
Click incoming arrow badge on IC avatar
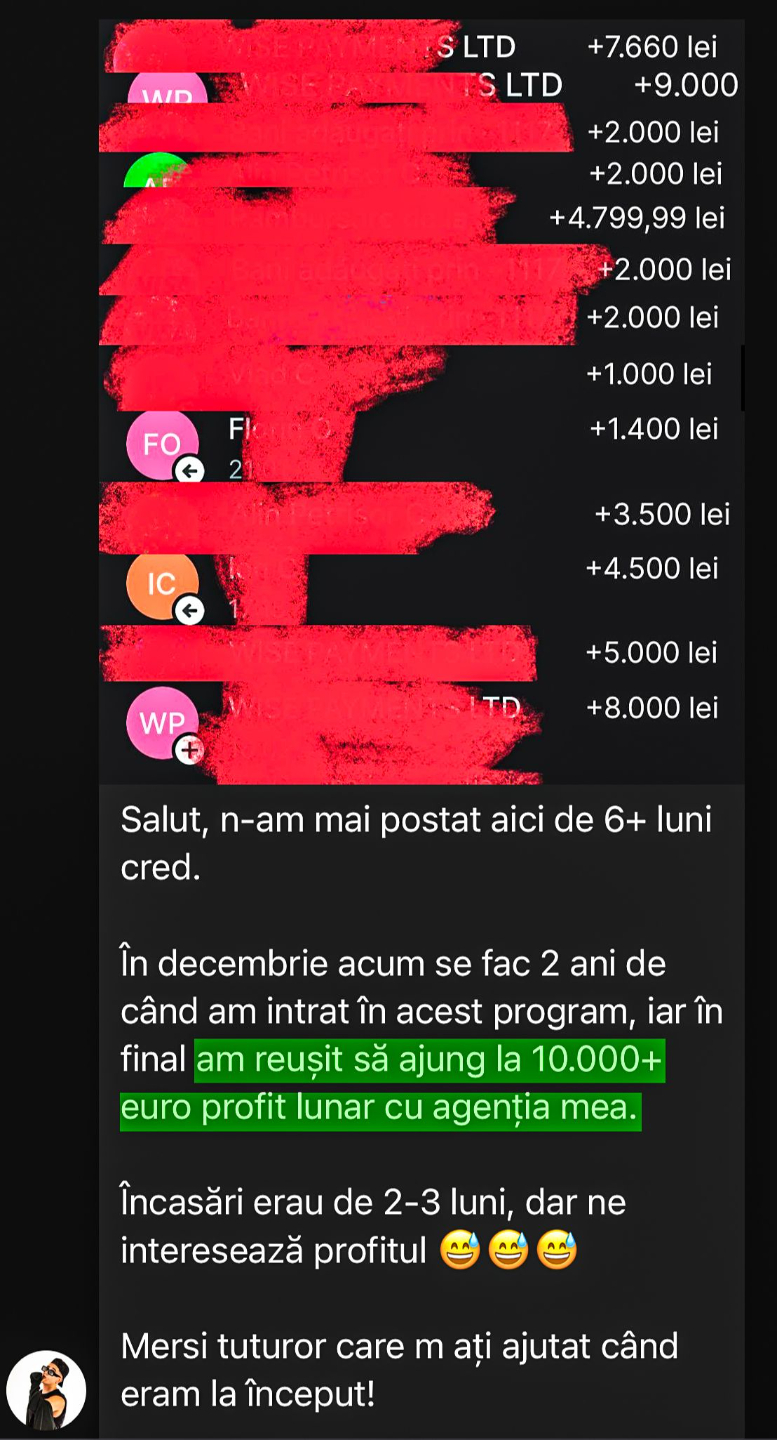(189, 609)
